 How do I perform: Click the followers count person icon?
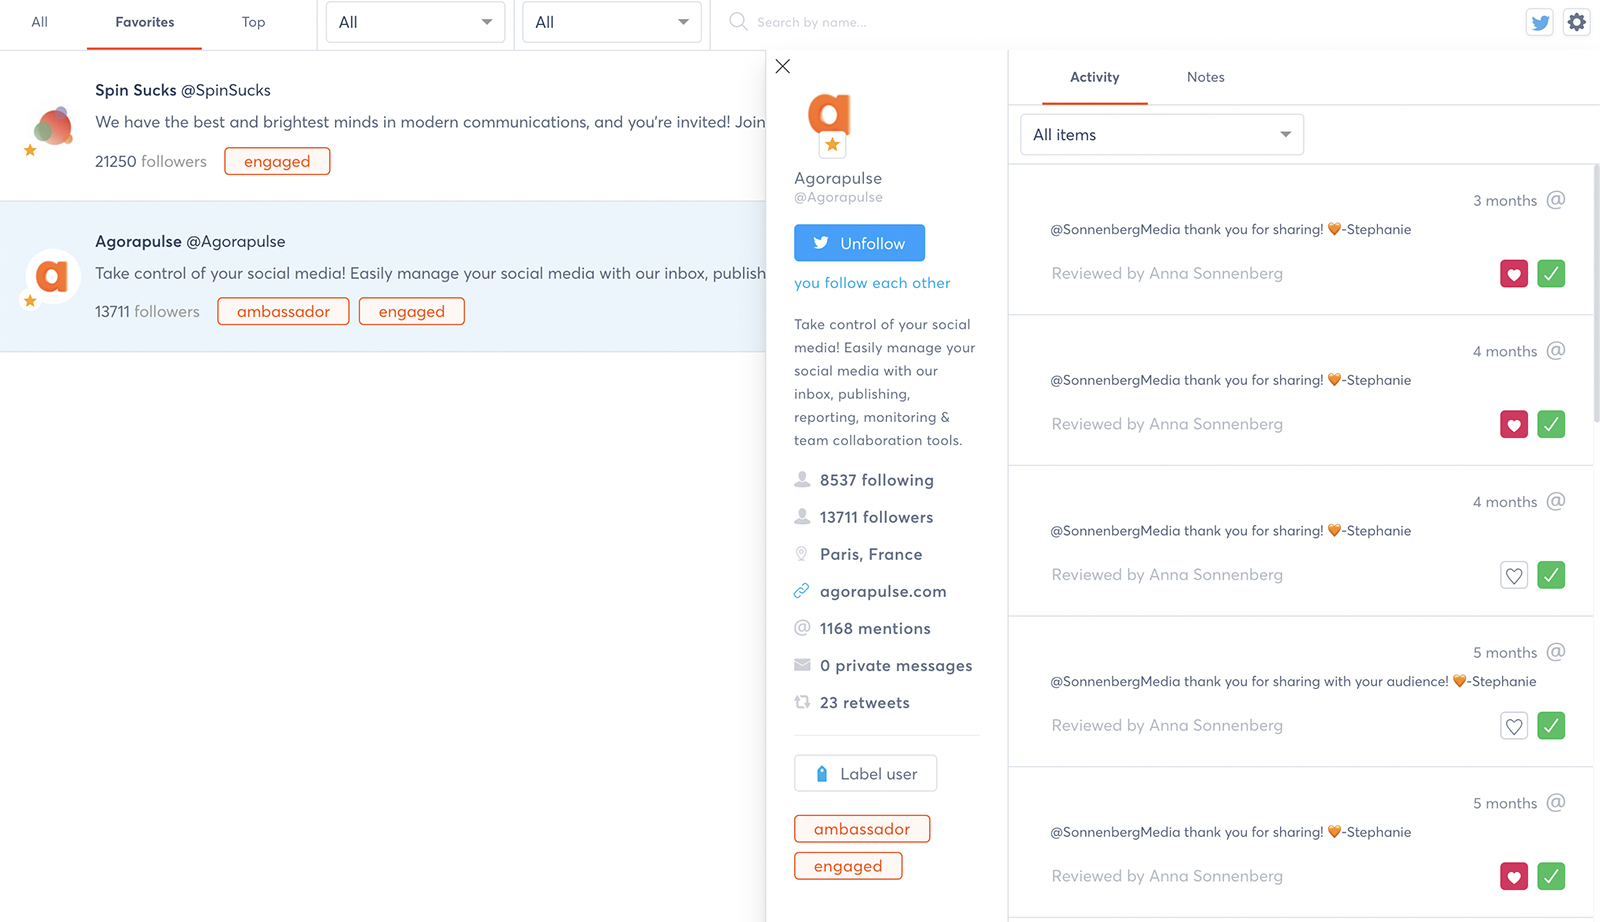pyautogui.click(x=802, y=516)
